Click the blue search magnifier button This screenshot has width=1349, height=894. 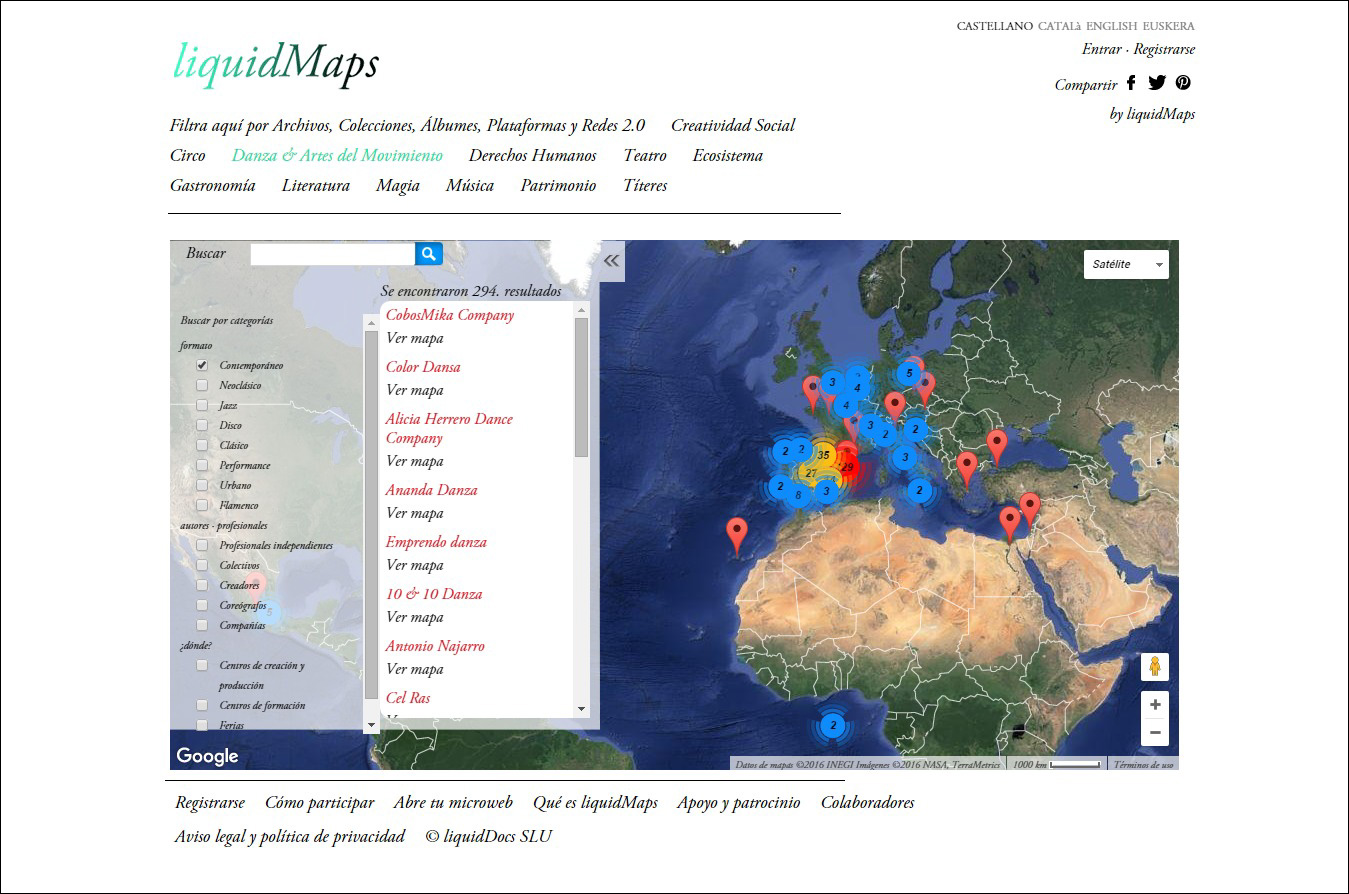[429, 254]
